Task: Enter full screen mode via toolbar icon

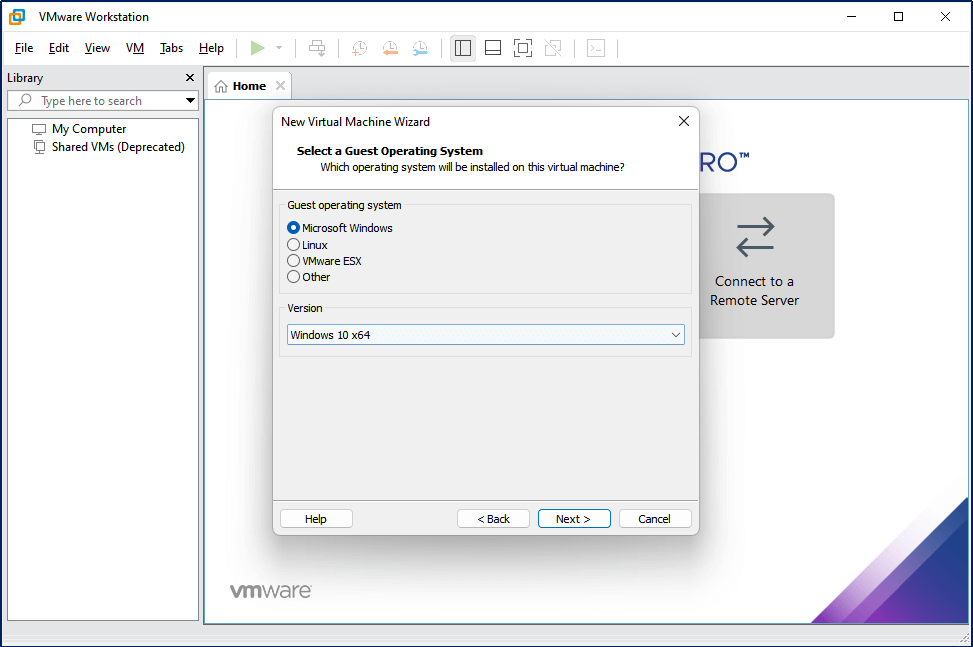Action: point(523,48)
